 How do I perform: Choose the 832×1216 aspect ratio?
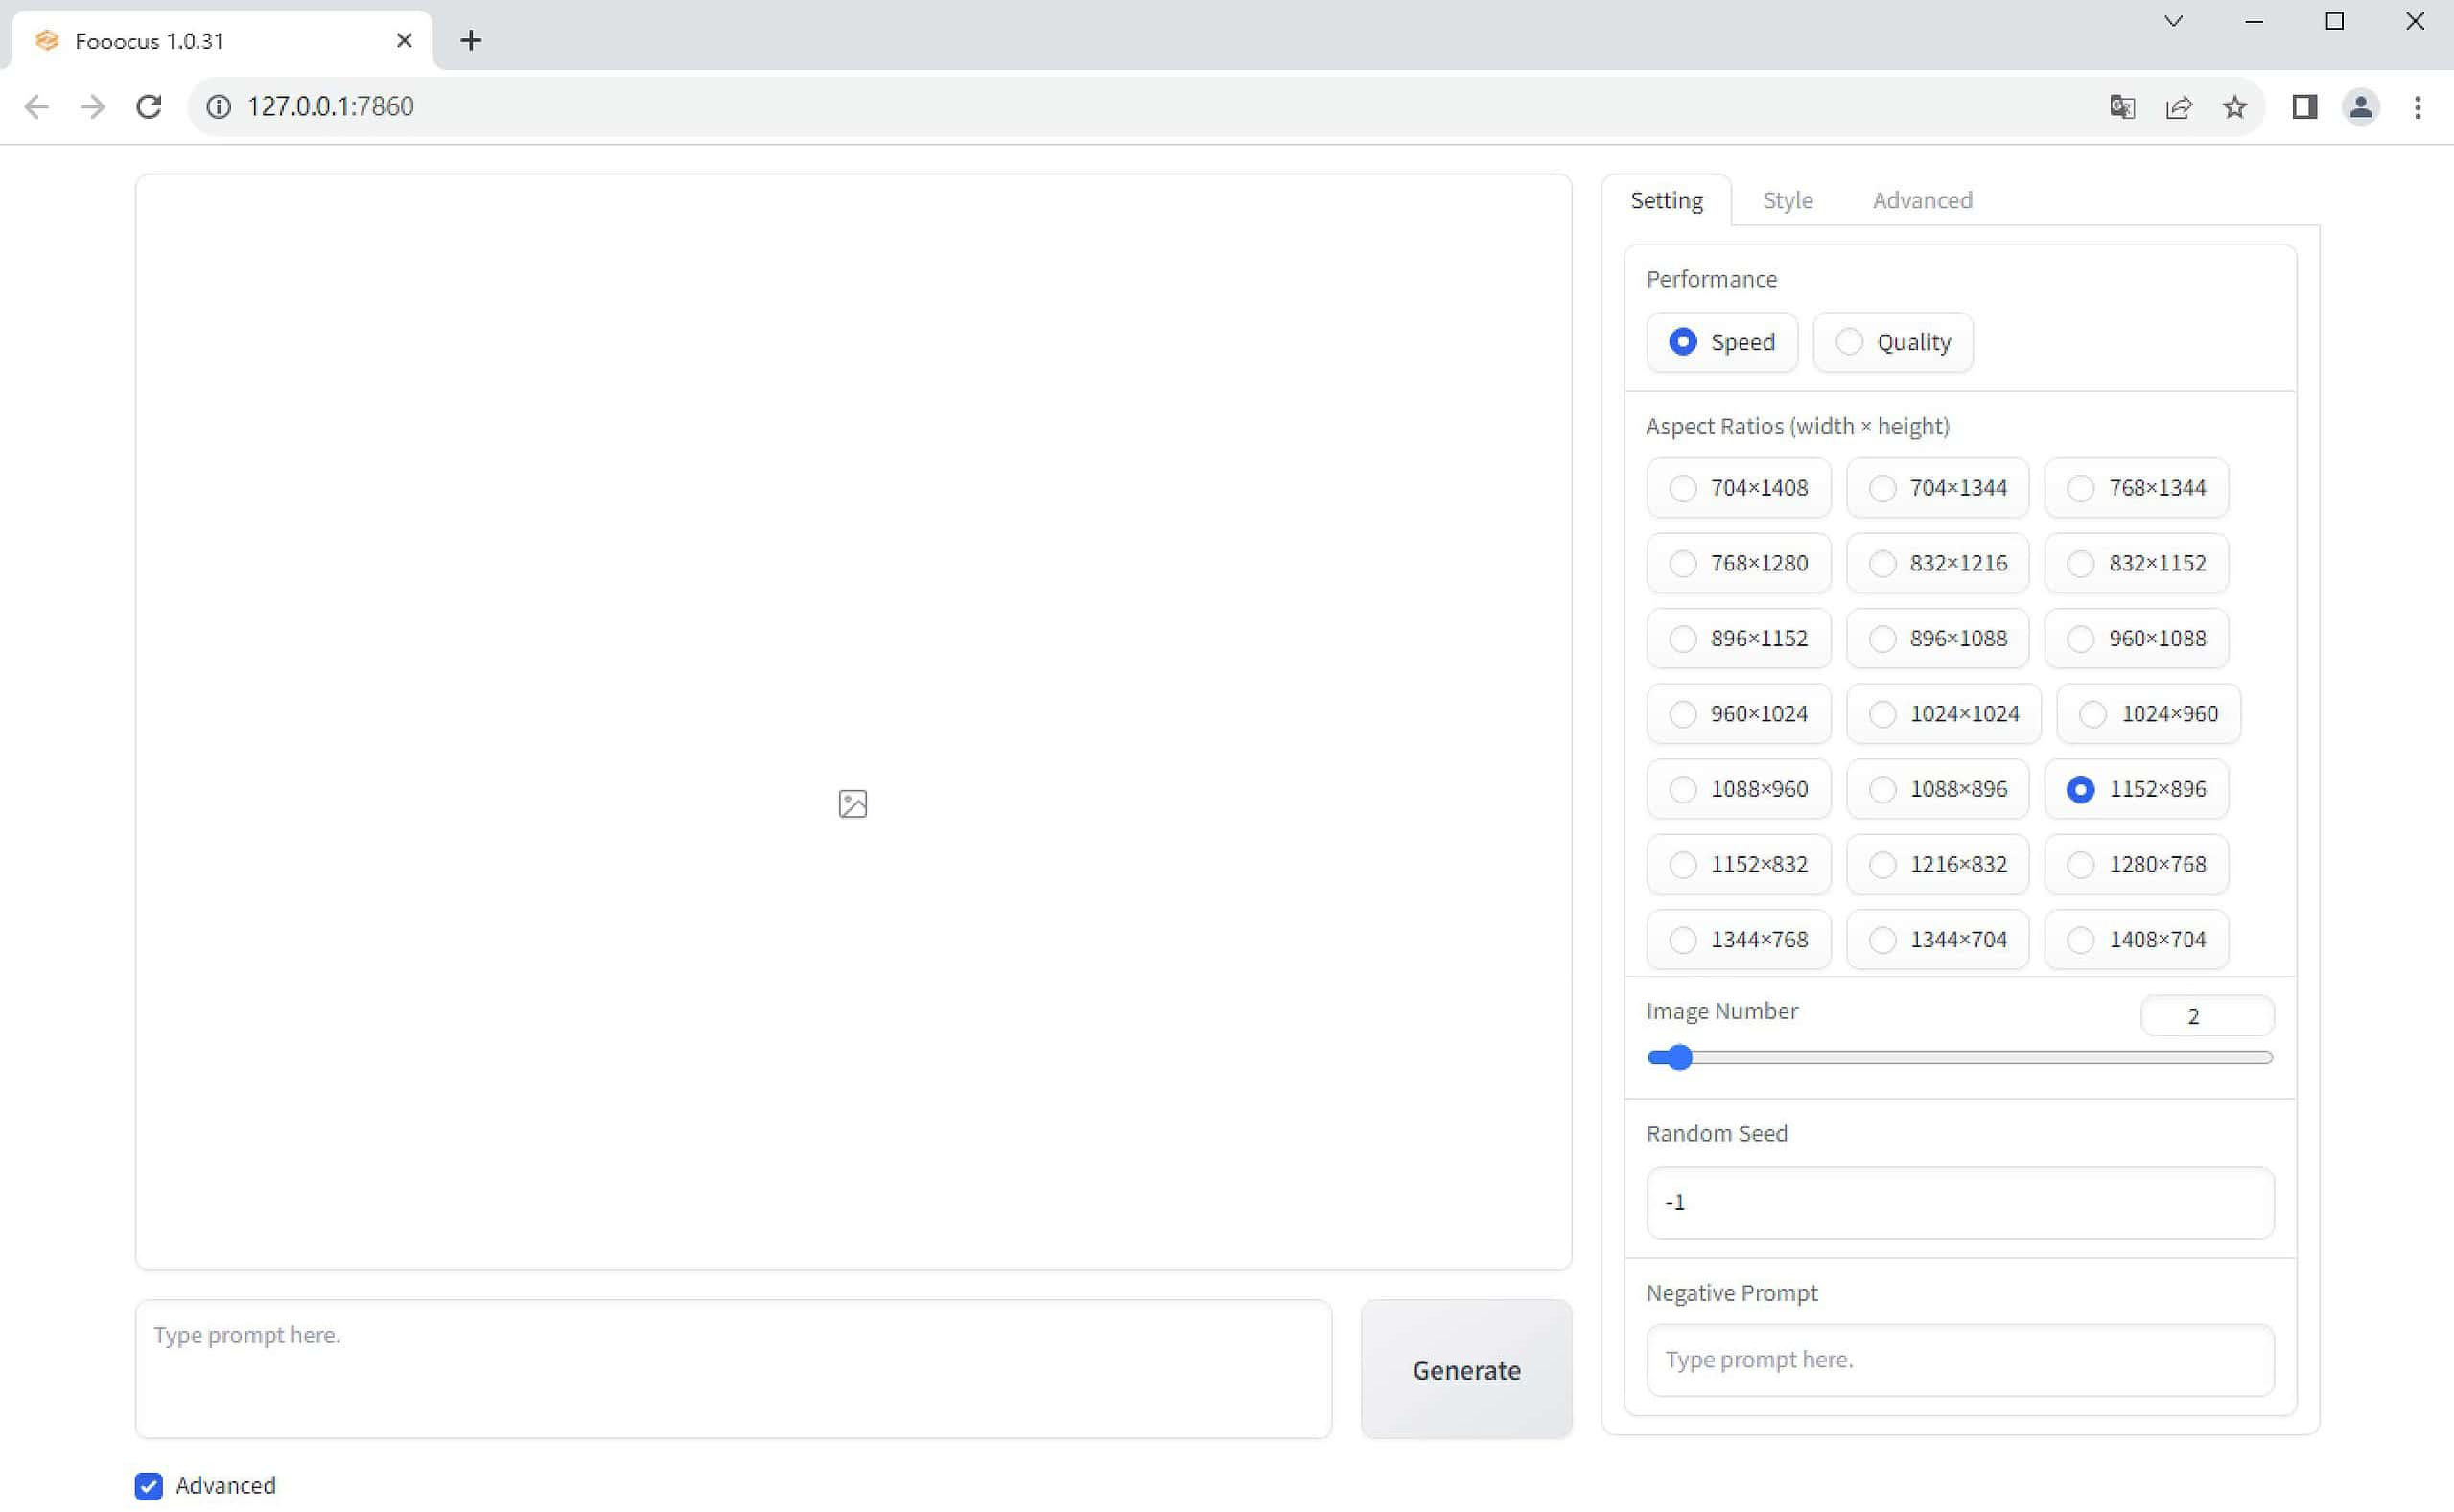tap(1937, 563)
